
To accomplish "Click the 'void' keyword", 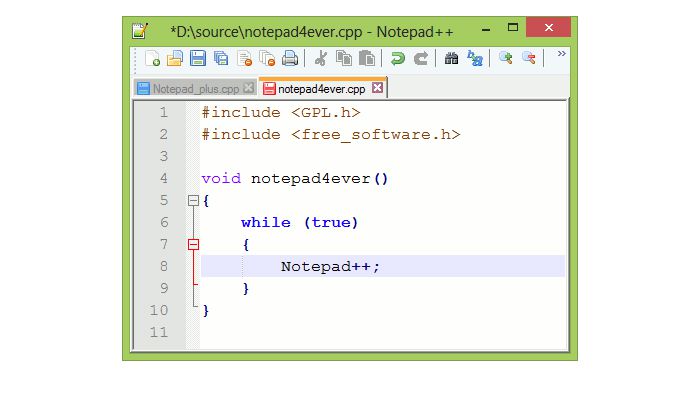I will [221, 178].
